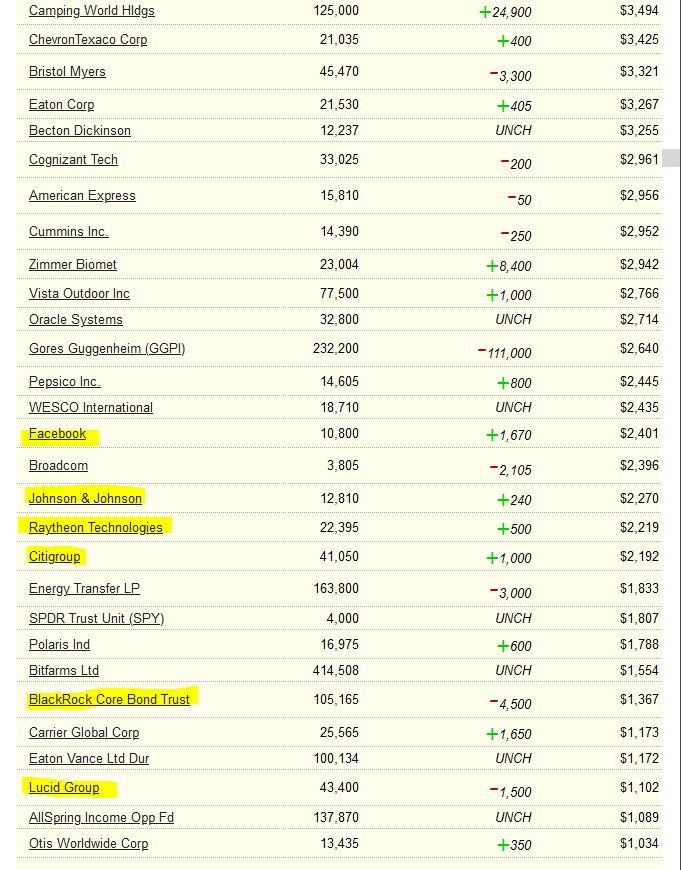Click the $3,425 ChevronTexaco value
The width and height of the screenshot is (681, 870).
(639, 39)
